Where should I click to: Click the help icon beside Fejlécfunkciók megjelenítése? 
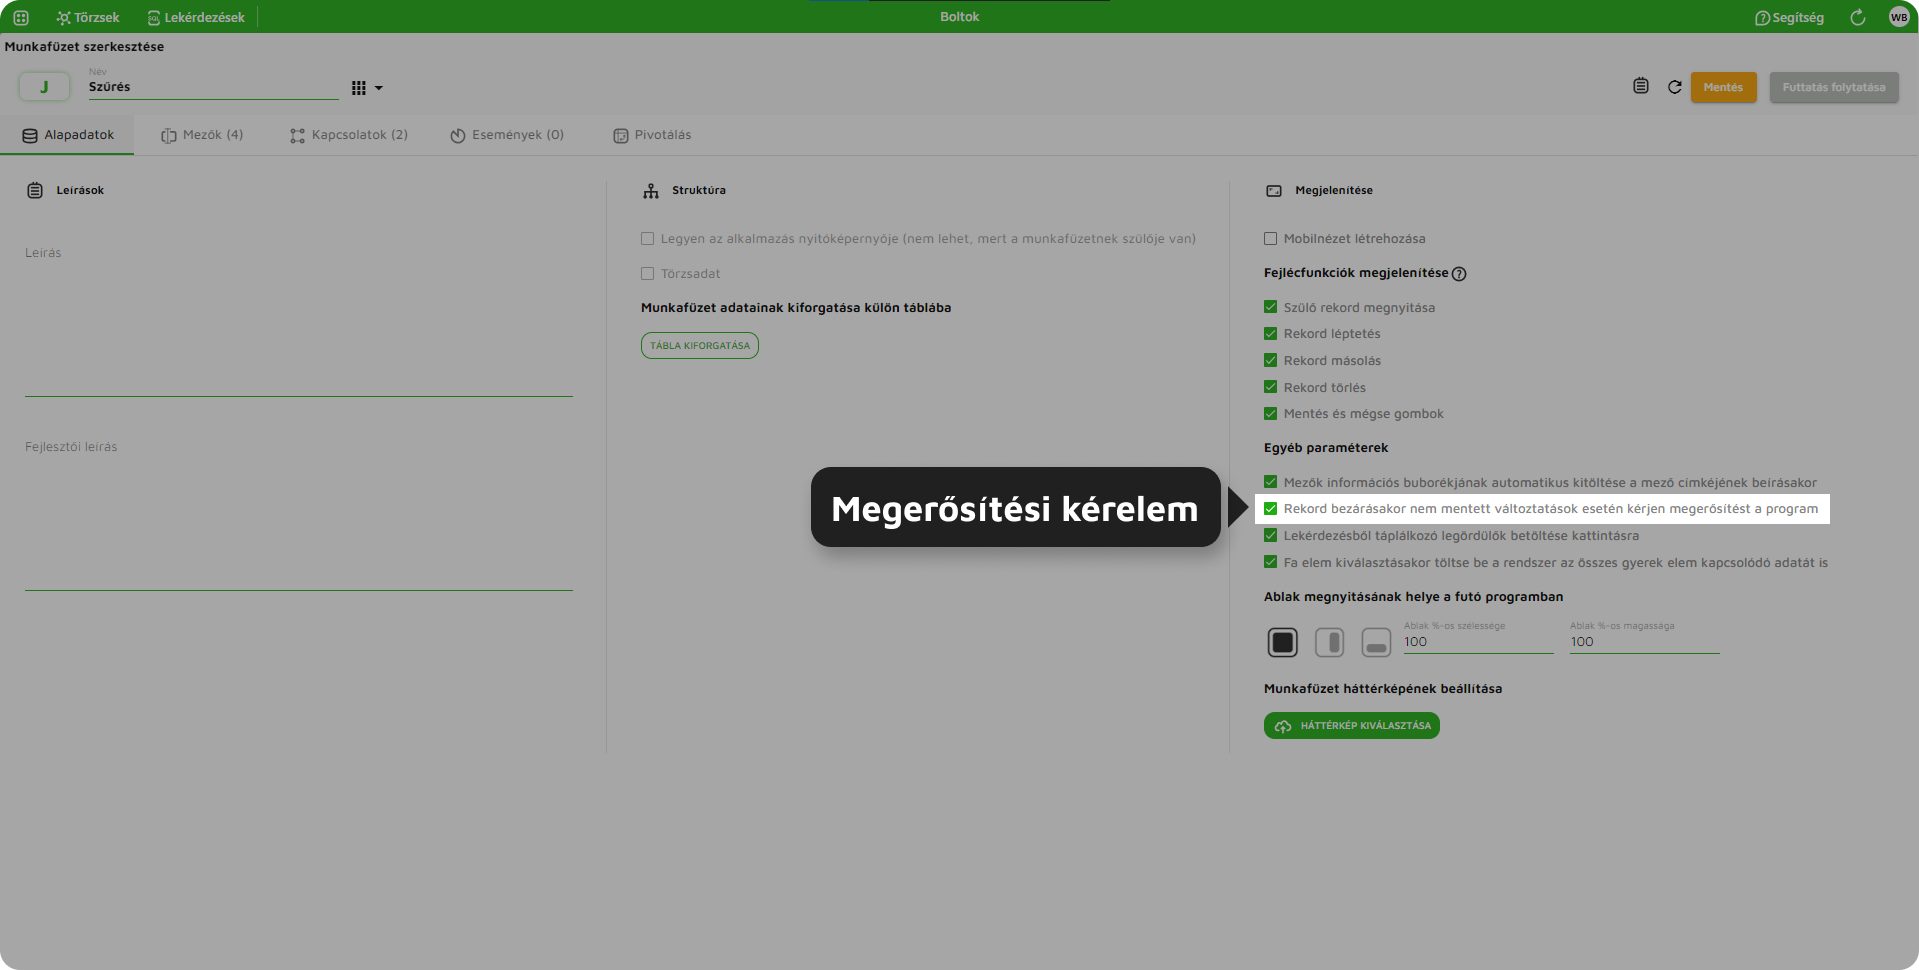click(x=1459, y=274)
